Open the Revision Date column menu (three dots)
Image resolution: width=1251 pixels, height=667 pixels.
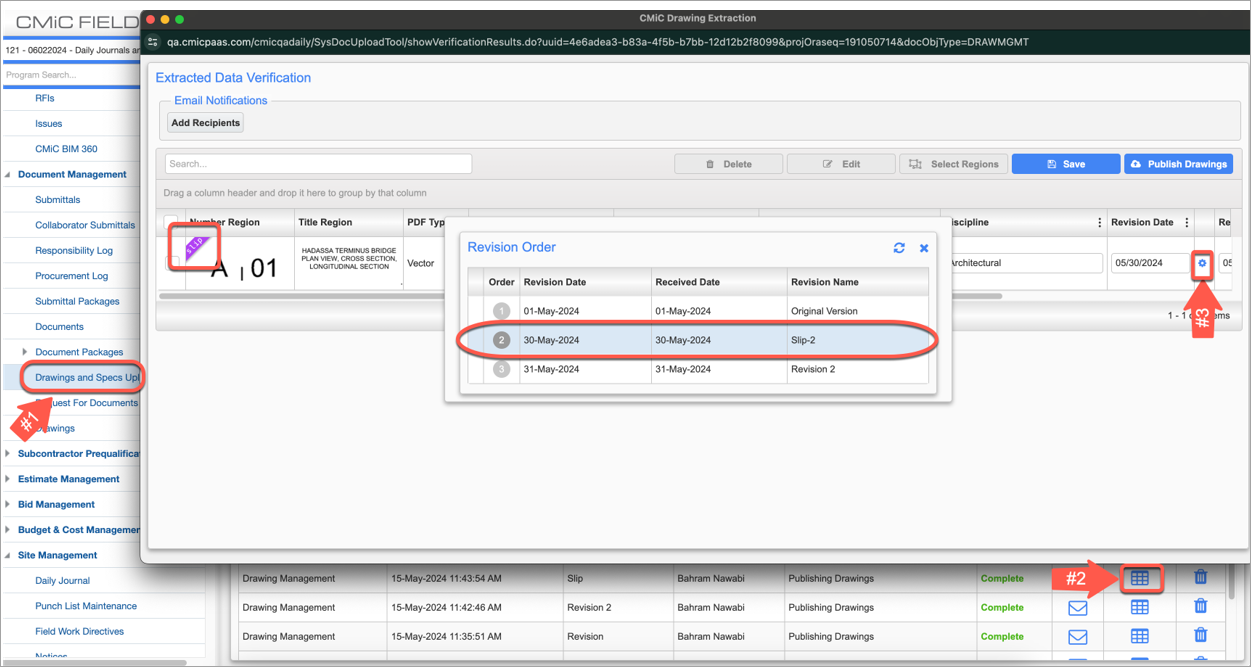click(1187, 223)
